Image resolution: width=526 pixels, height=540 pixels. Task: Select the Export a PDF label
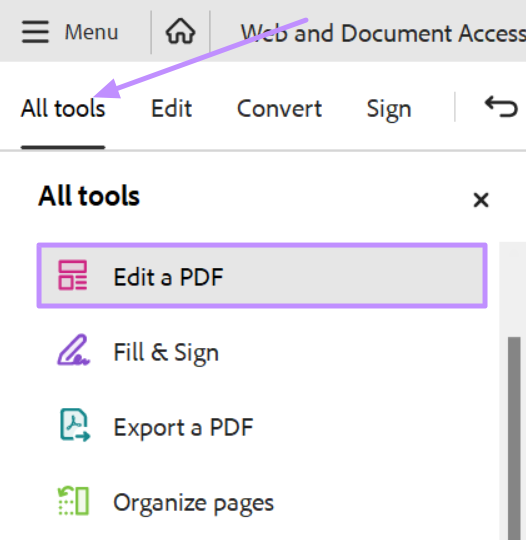click(x=183, y=427)
